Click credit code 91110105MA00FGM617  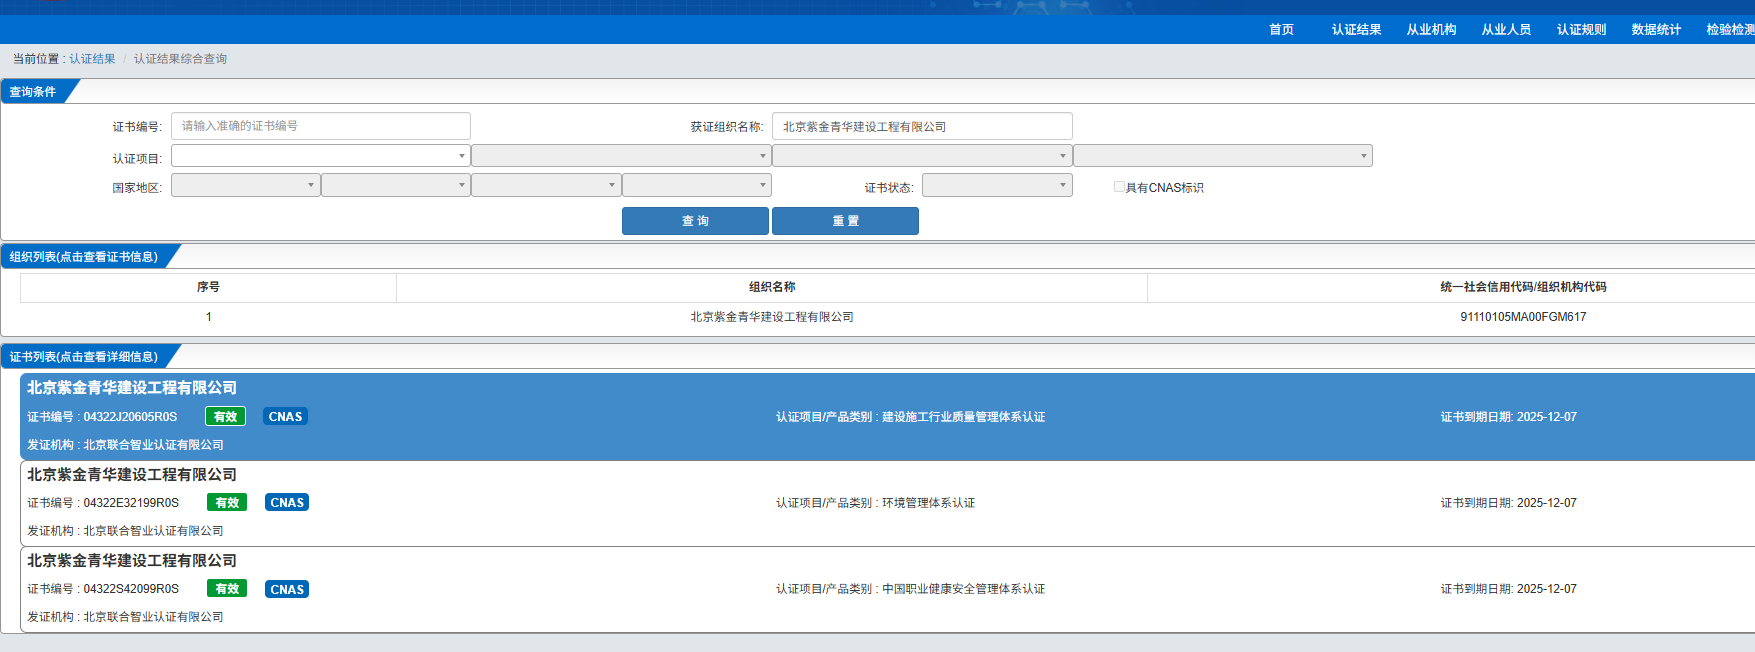click(x=1523, y=317)
